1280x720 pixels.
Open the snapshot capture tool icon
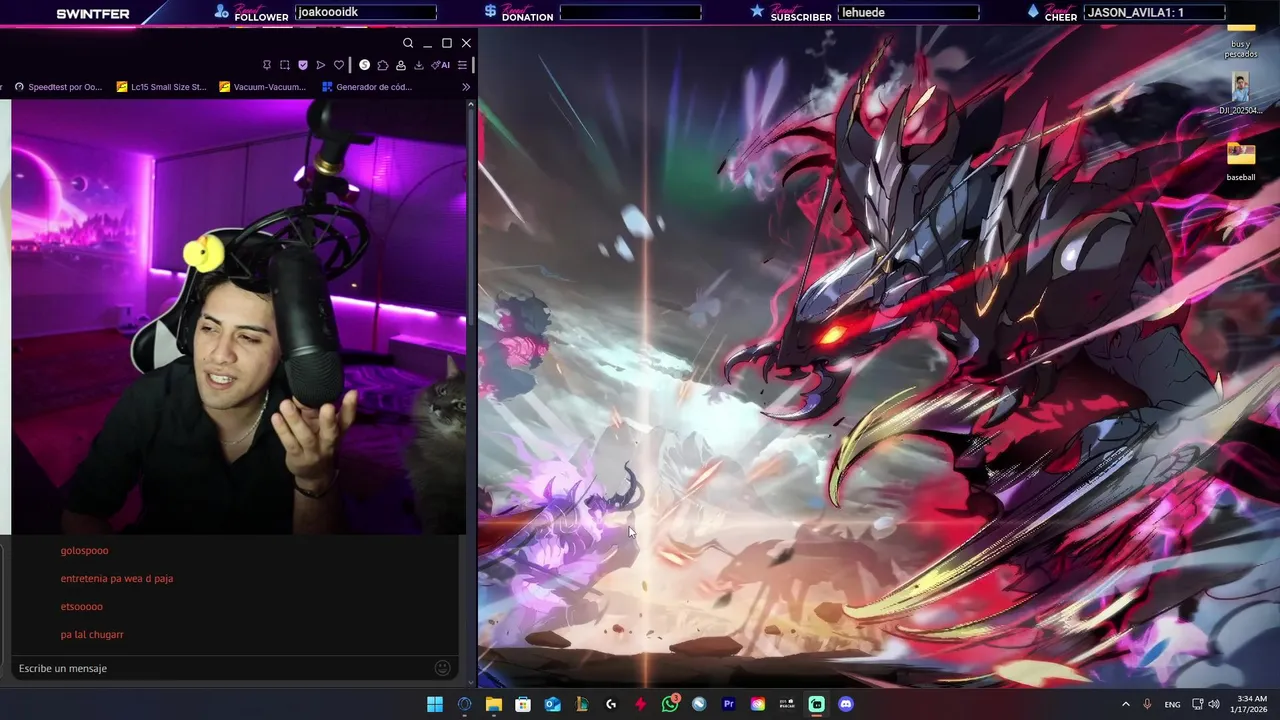point(285,65)
